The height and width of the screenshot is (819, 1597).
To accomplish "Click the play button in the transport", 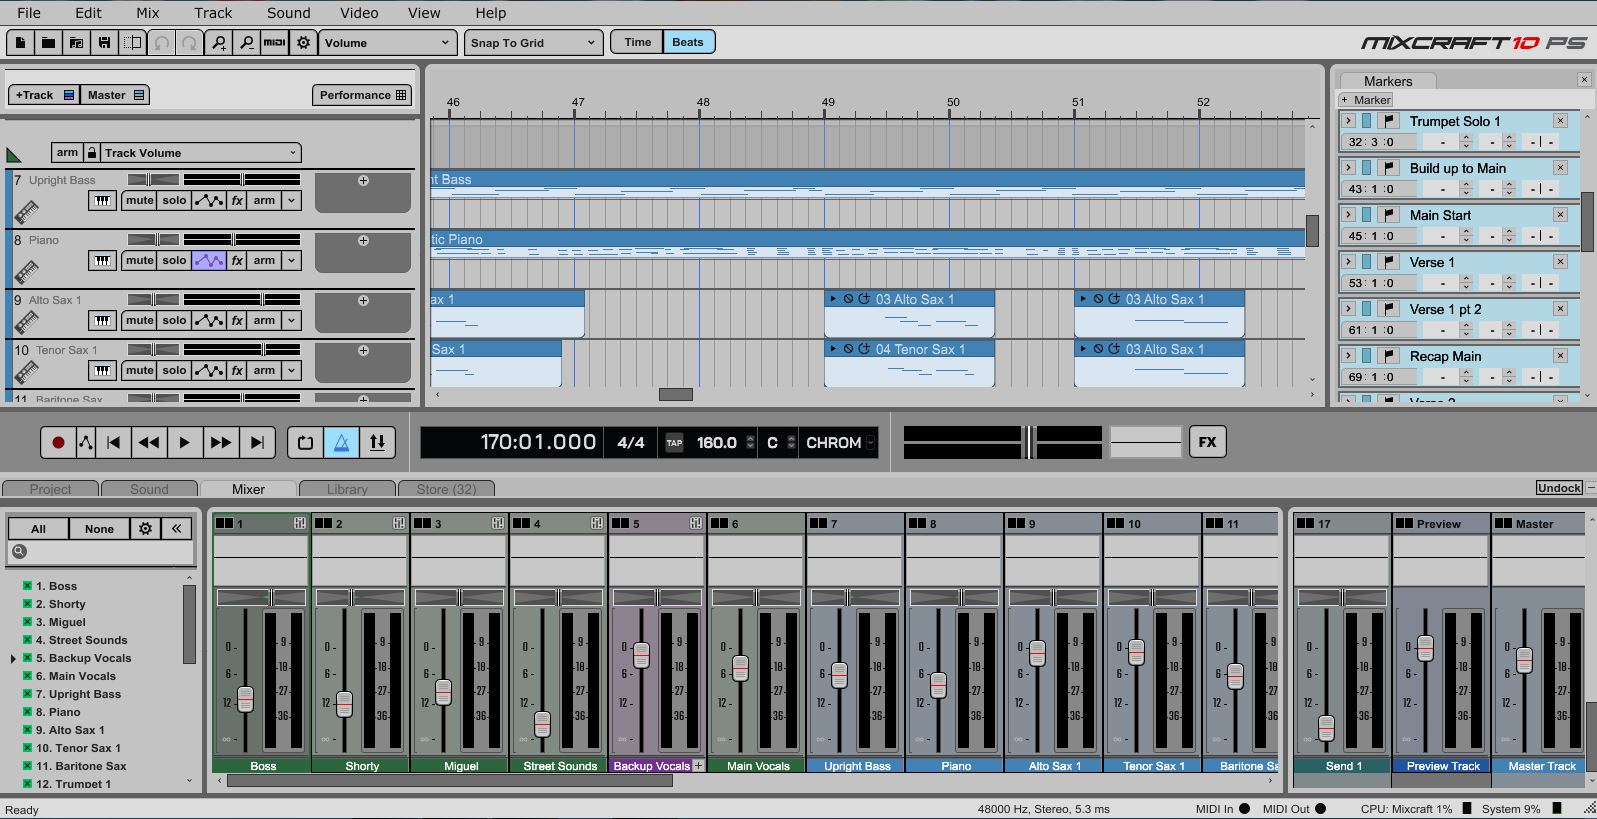I will (184, 442).
